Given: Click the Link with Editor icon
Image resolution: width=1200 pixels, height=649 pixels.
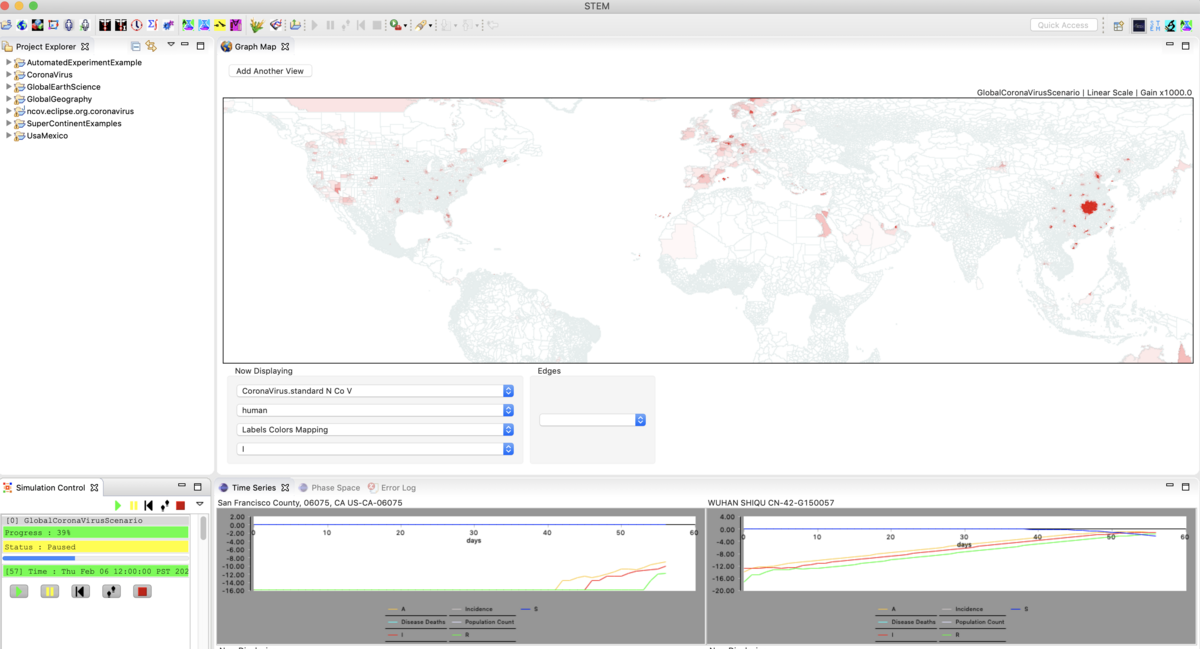Looking at the screenshot, I should click(151, 46).
